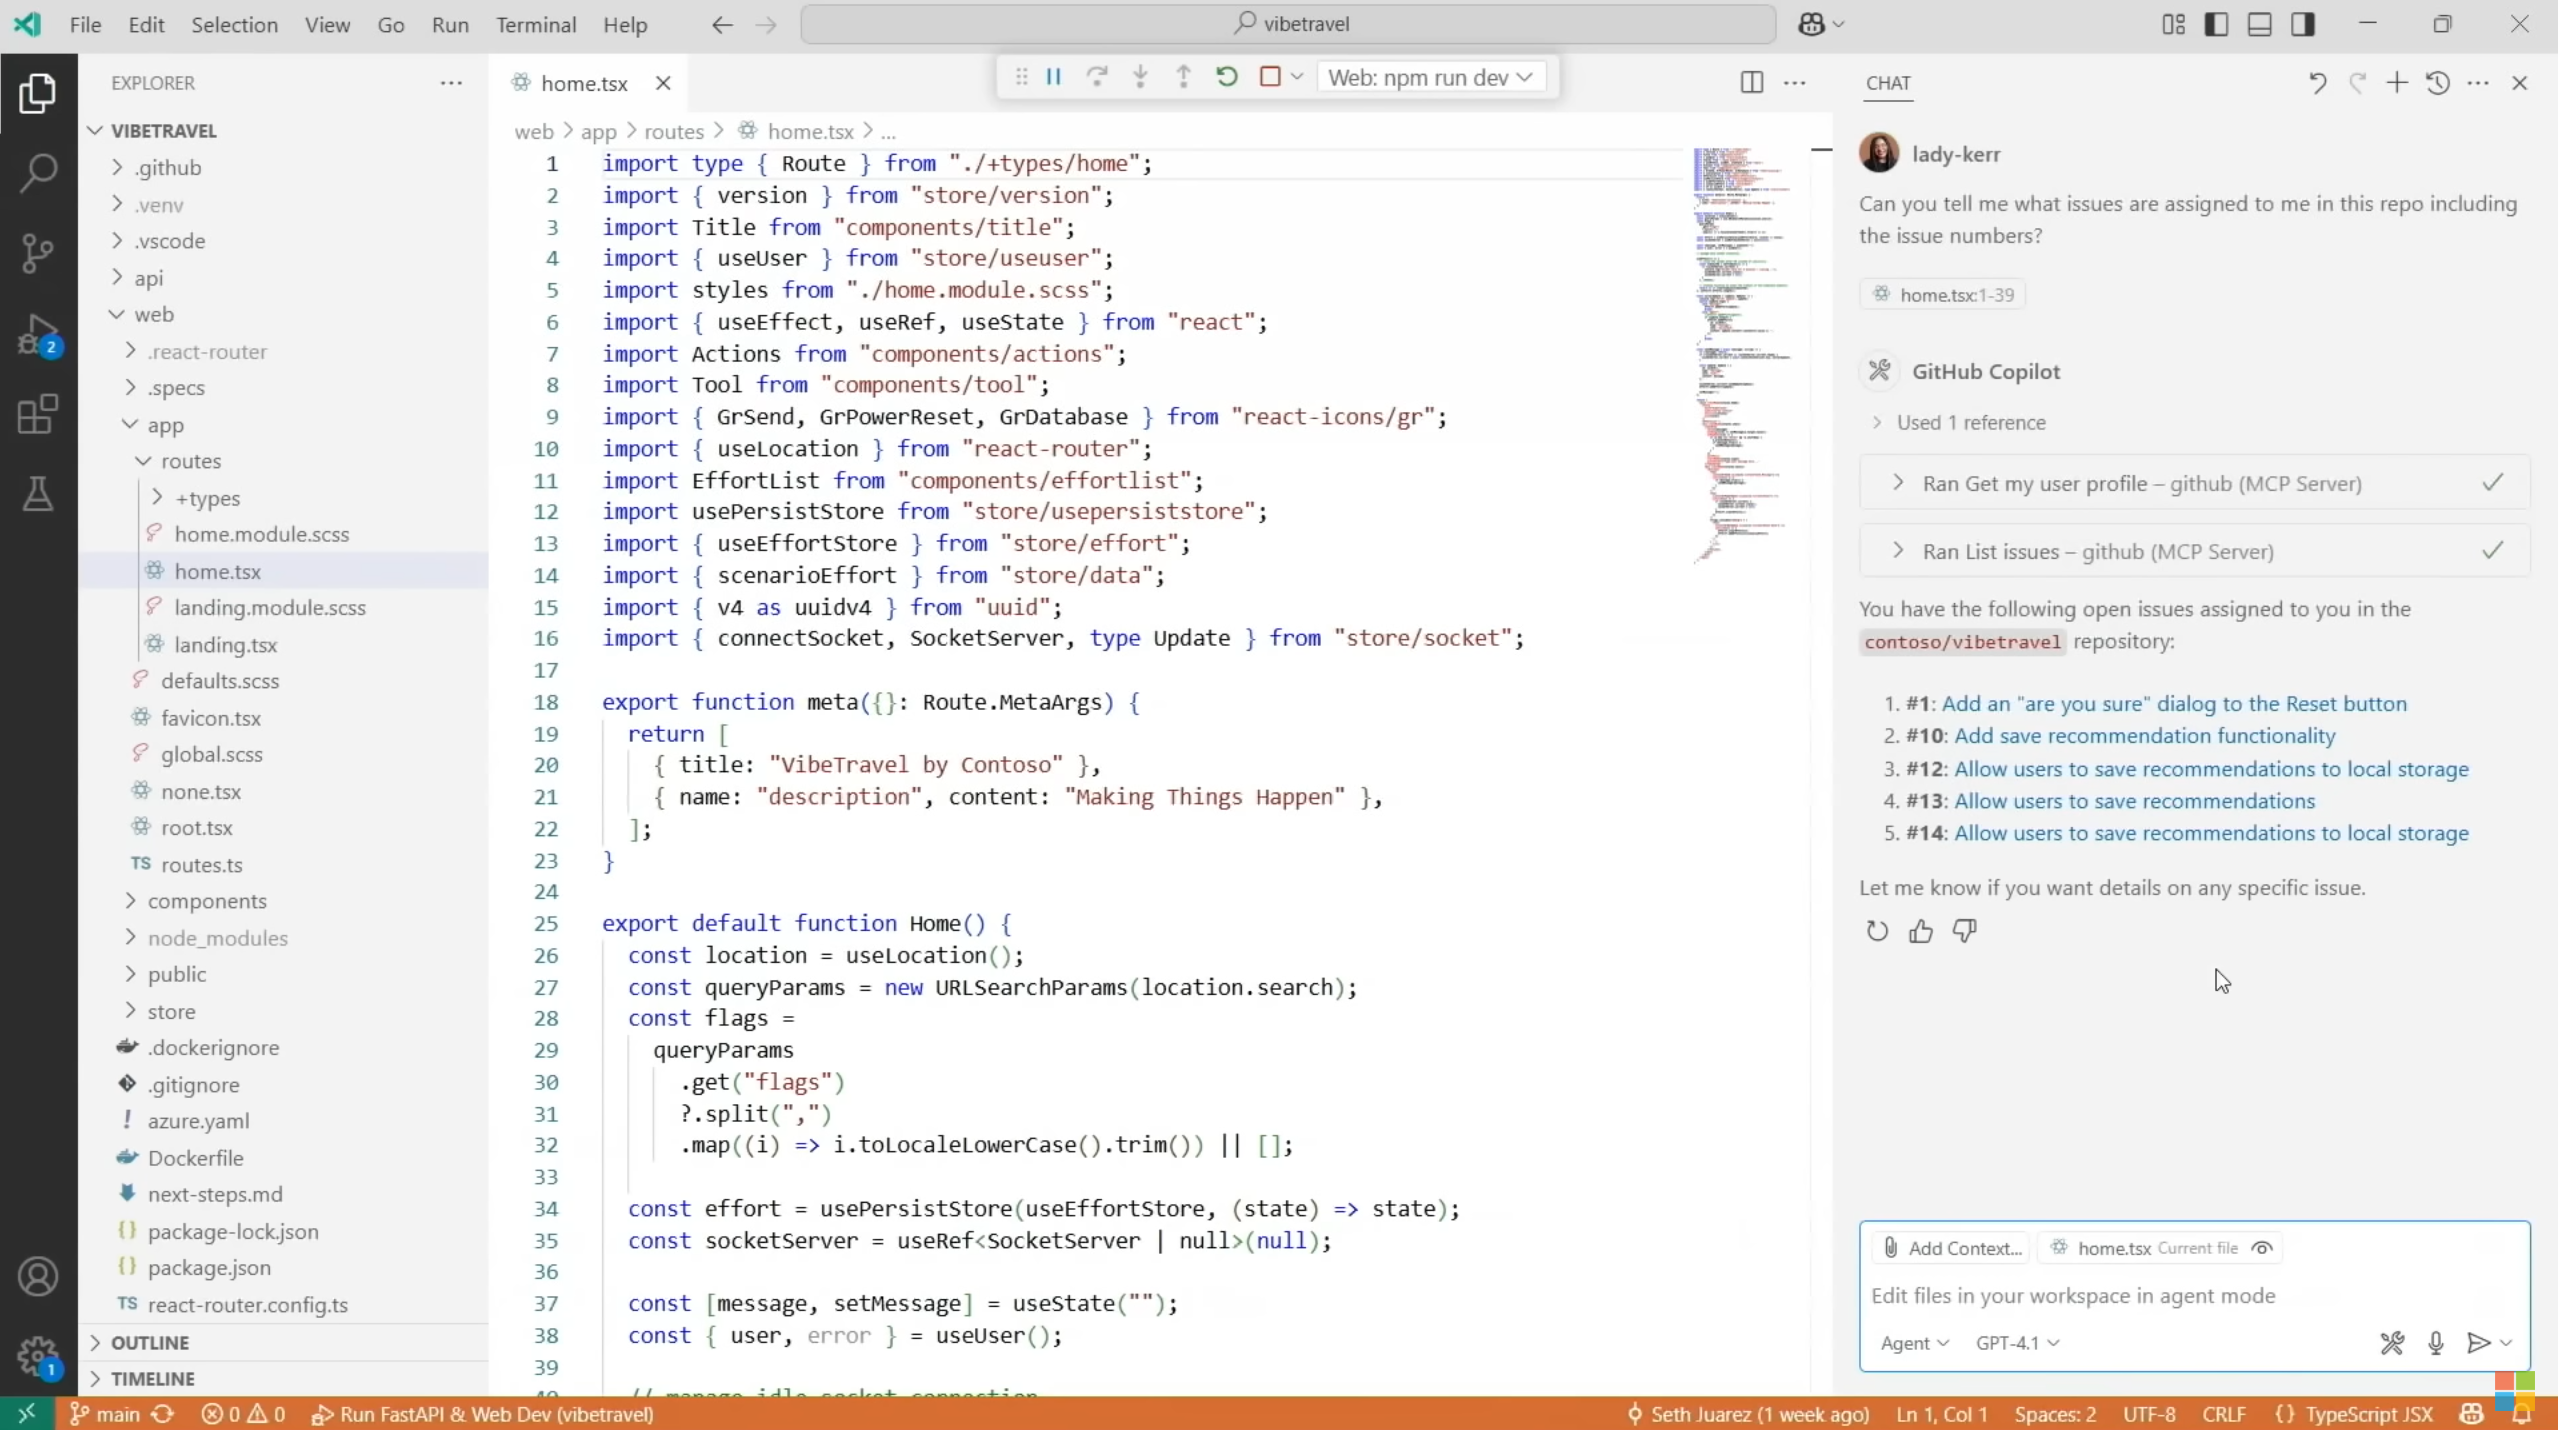Image resolution: width=2558 pixels, height=1430 pixels.
Task: Expand the api folder
Action: 284,278
